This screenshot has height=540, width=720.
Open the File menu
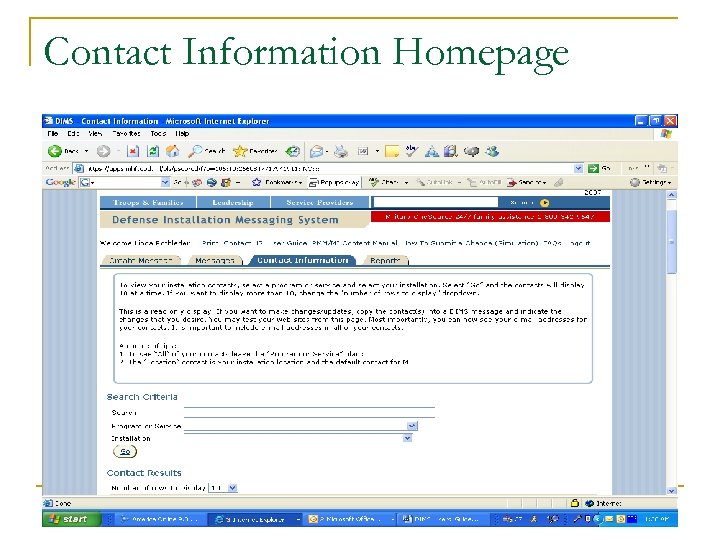click(x=53, y=134)
